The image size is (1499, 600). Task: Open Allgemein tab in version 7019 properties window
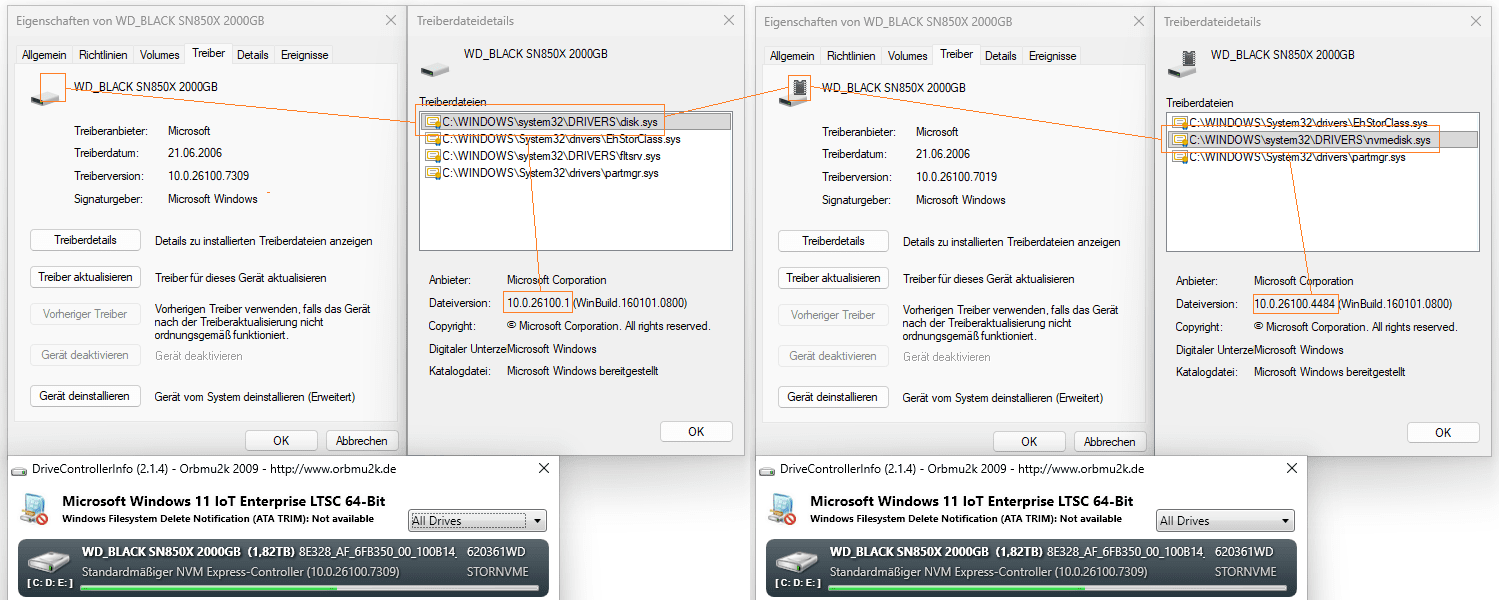792,56
